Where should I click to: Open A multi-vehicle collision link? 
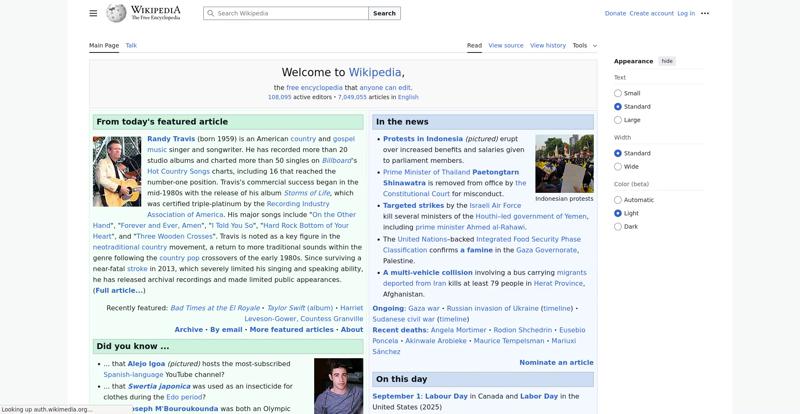428,273
